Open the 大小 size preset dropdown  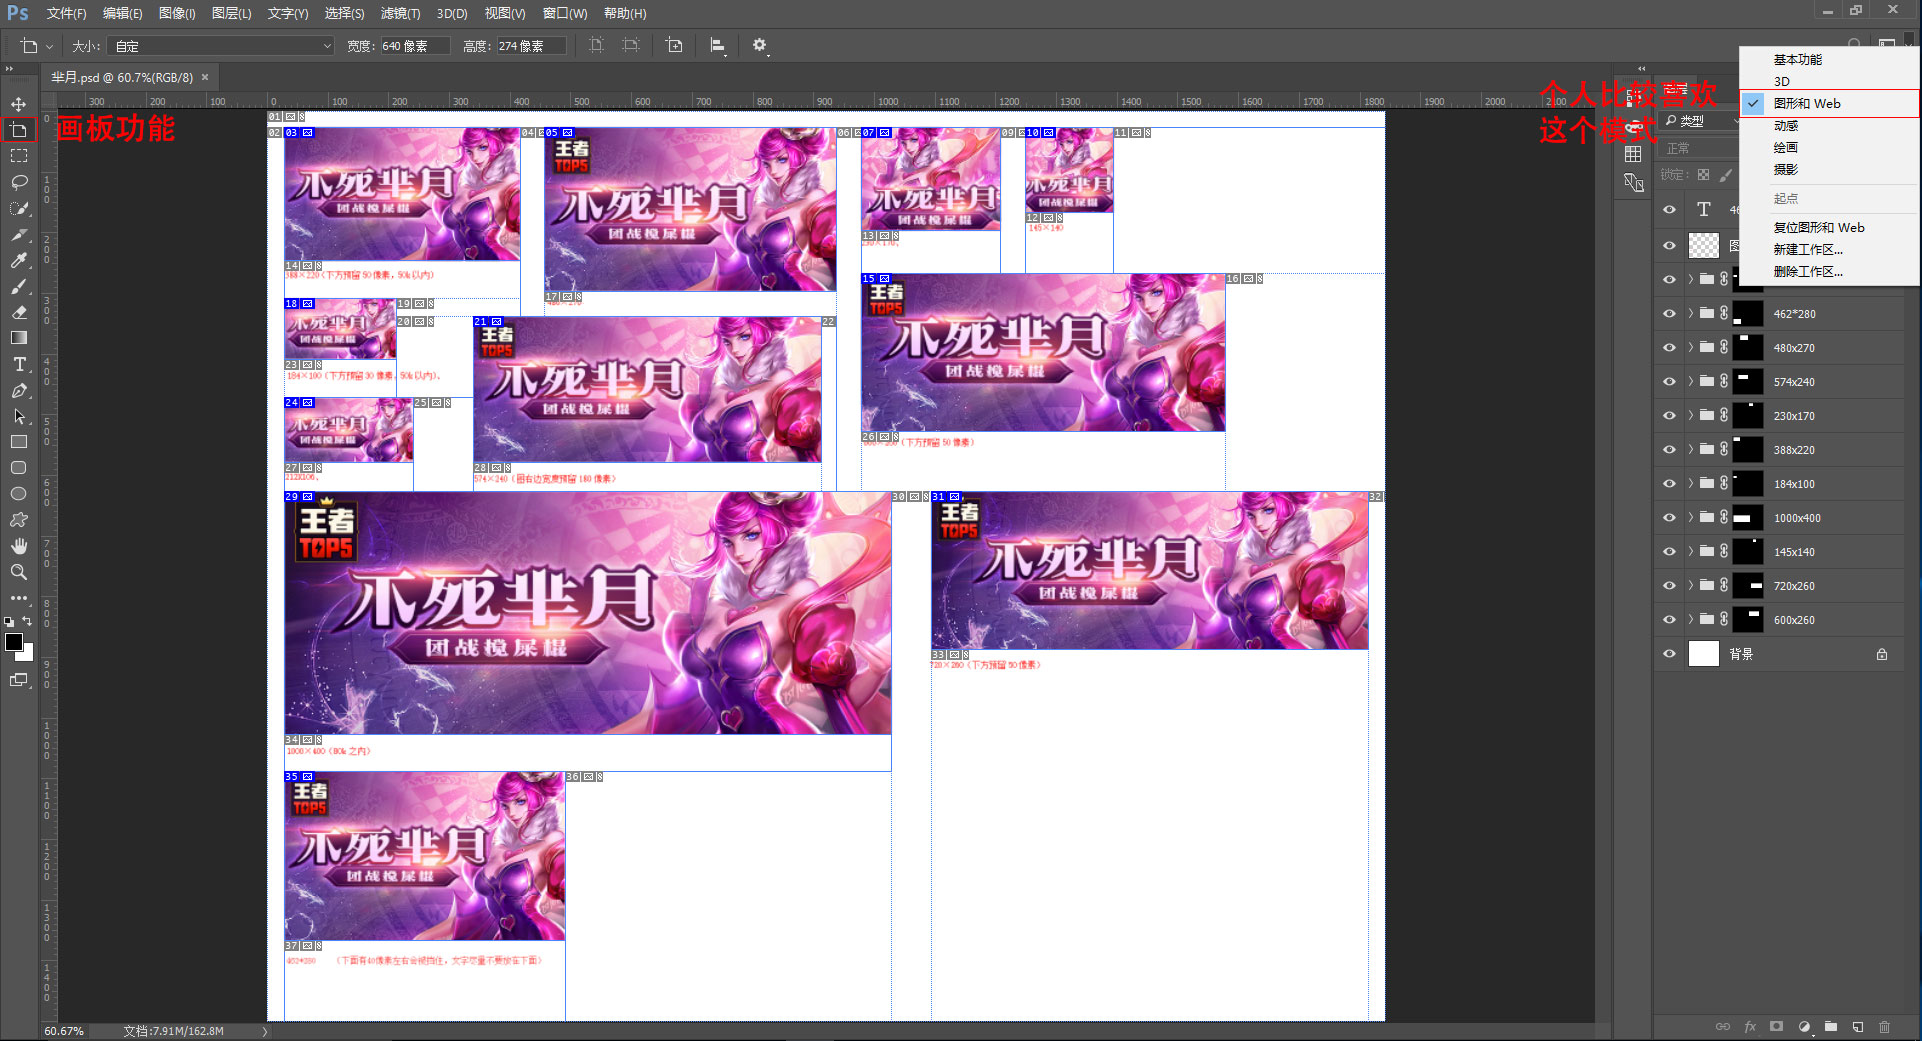(221, 46)
